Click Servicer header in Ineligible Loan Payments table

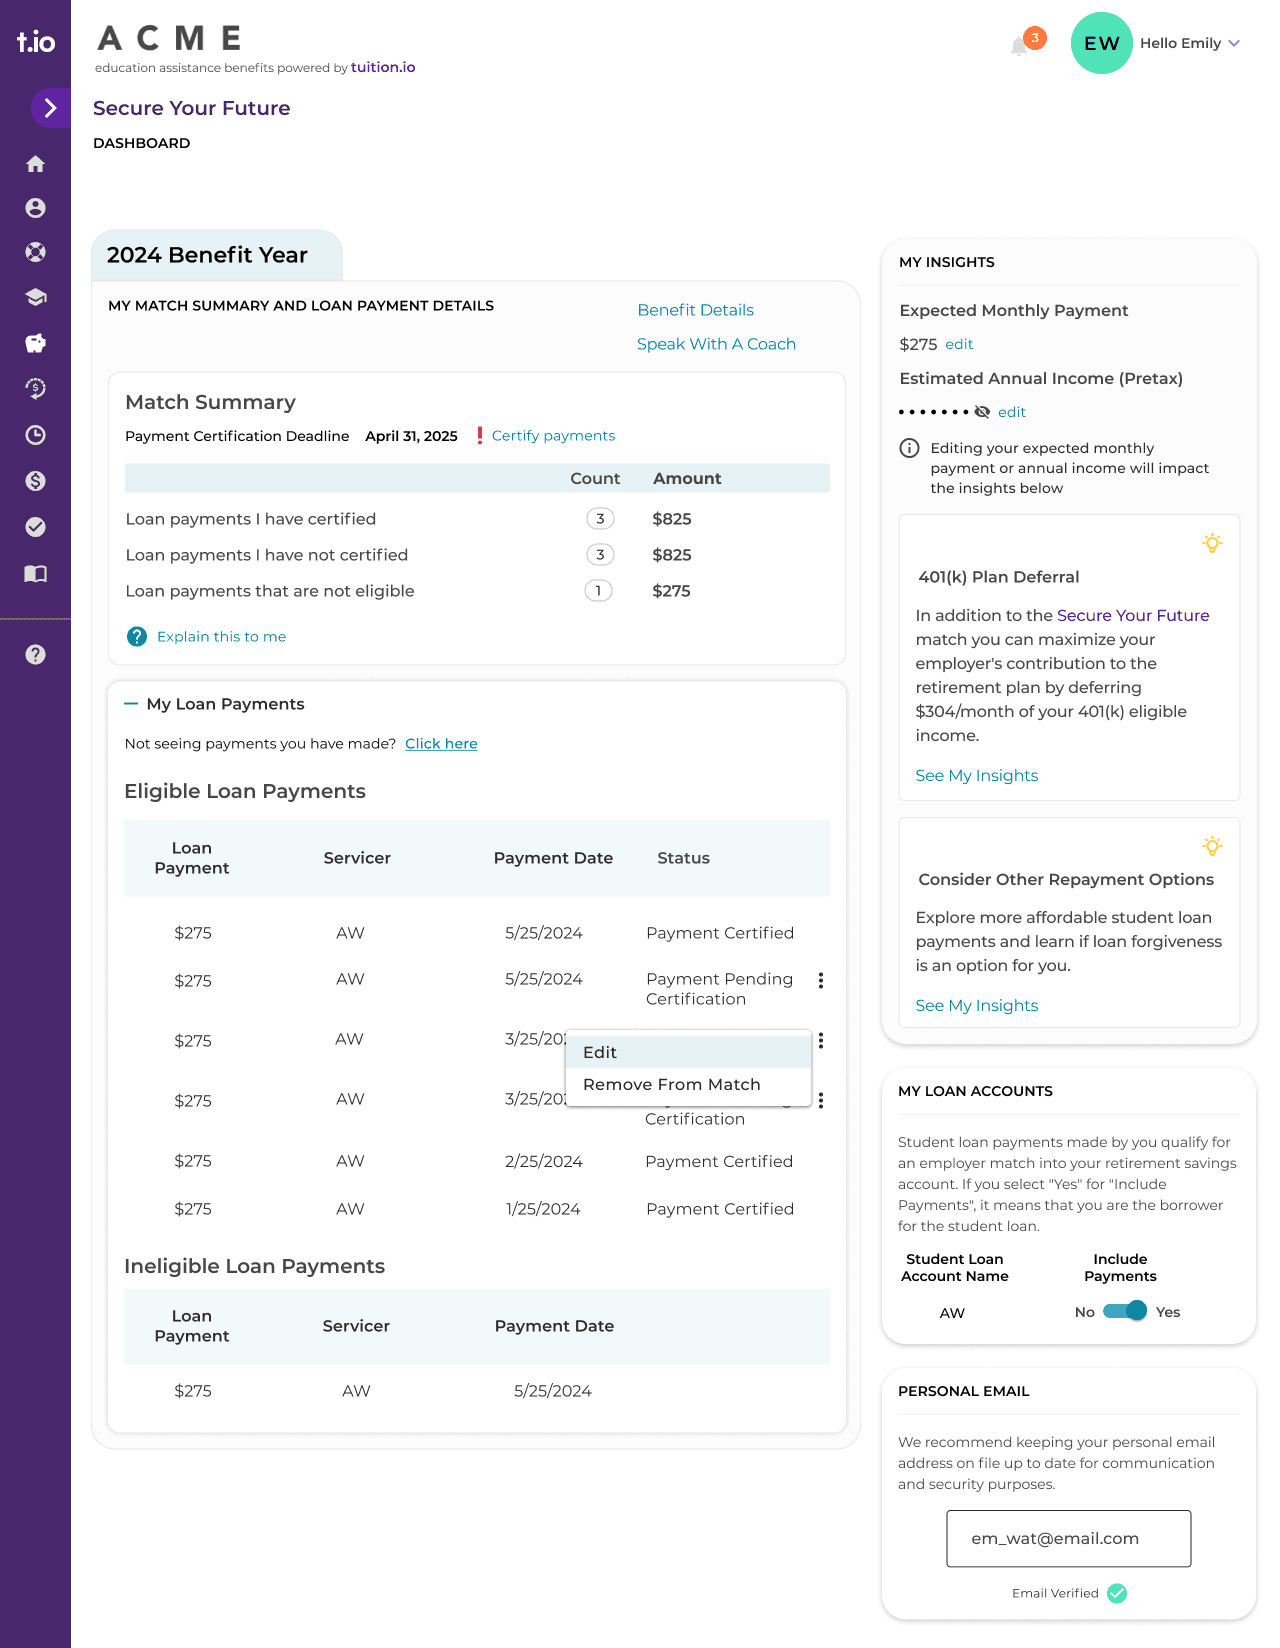coord(356,1326)
